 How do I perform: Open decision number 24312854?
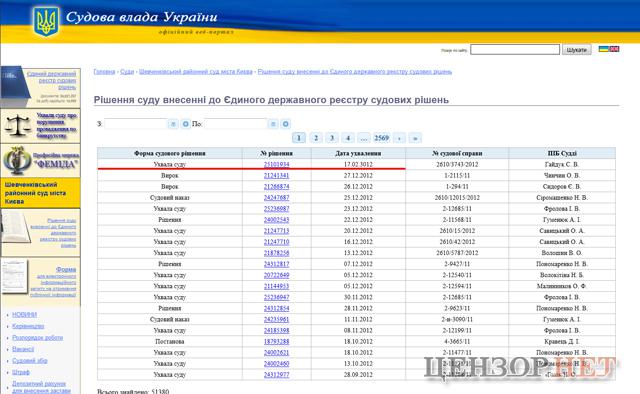coord(276,308)
